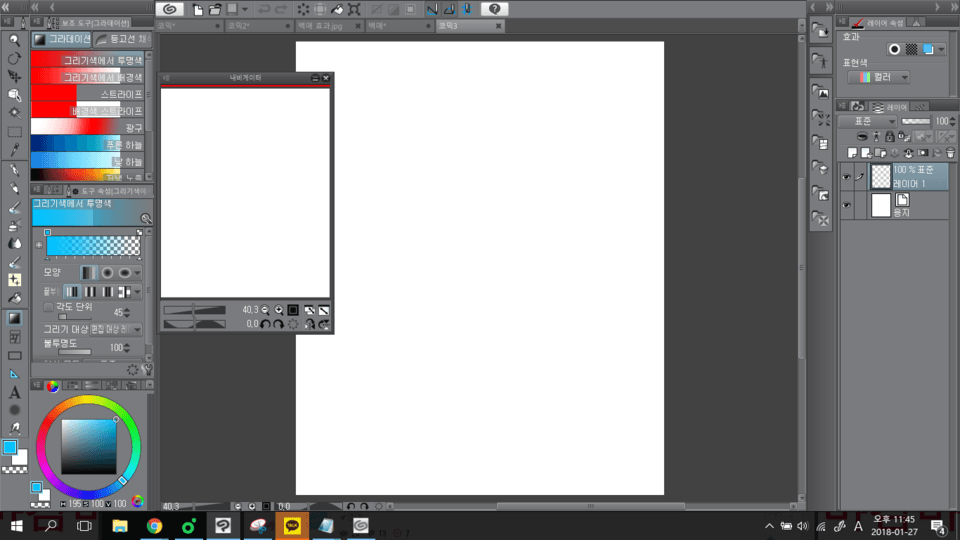Click New file icon in command bar
The width and height of the screenshot is (960, 540).
[198, 9]
